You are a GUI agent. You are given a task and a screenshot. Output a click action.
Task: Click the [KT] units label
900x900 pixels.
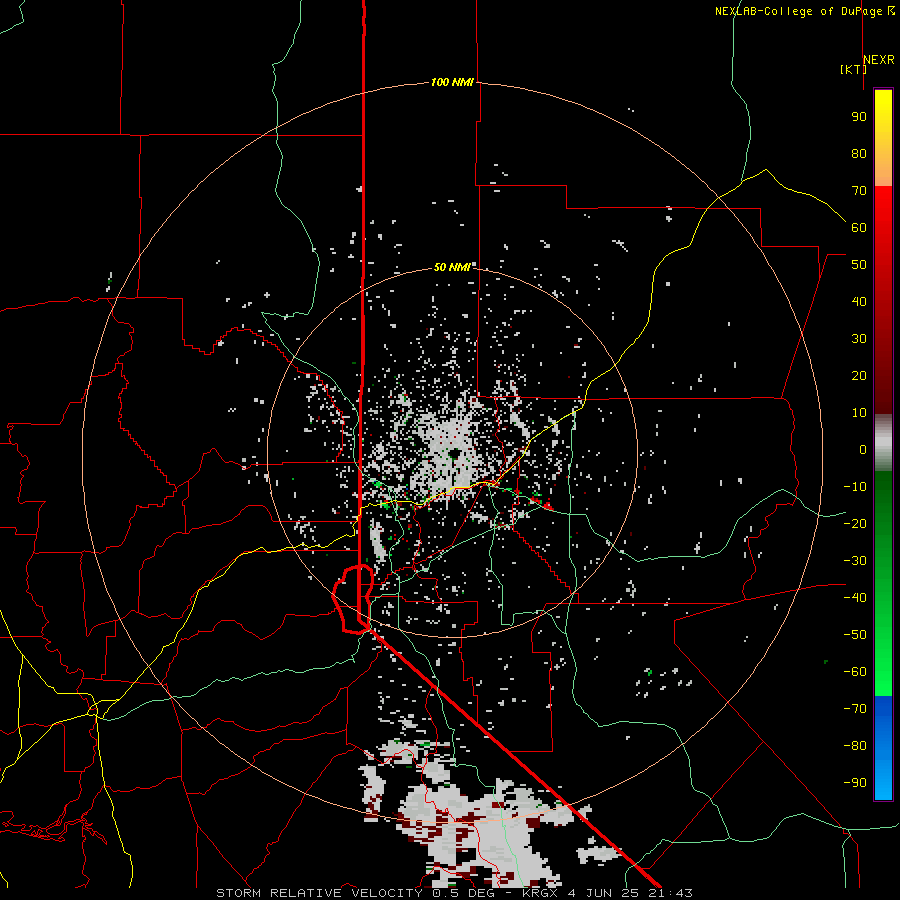click(x=853, y=69)
